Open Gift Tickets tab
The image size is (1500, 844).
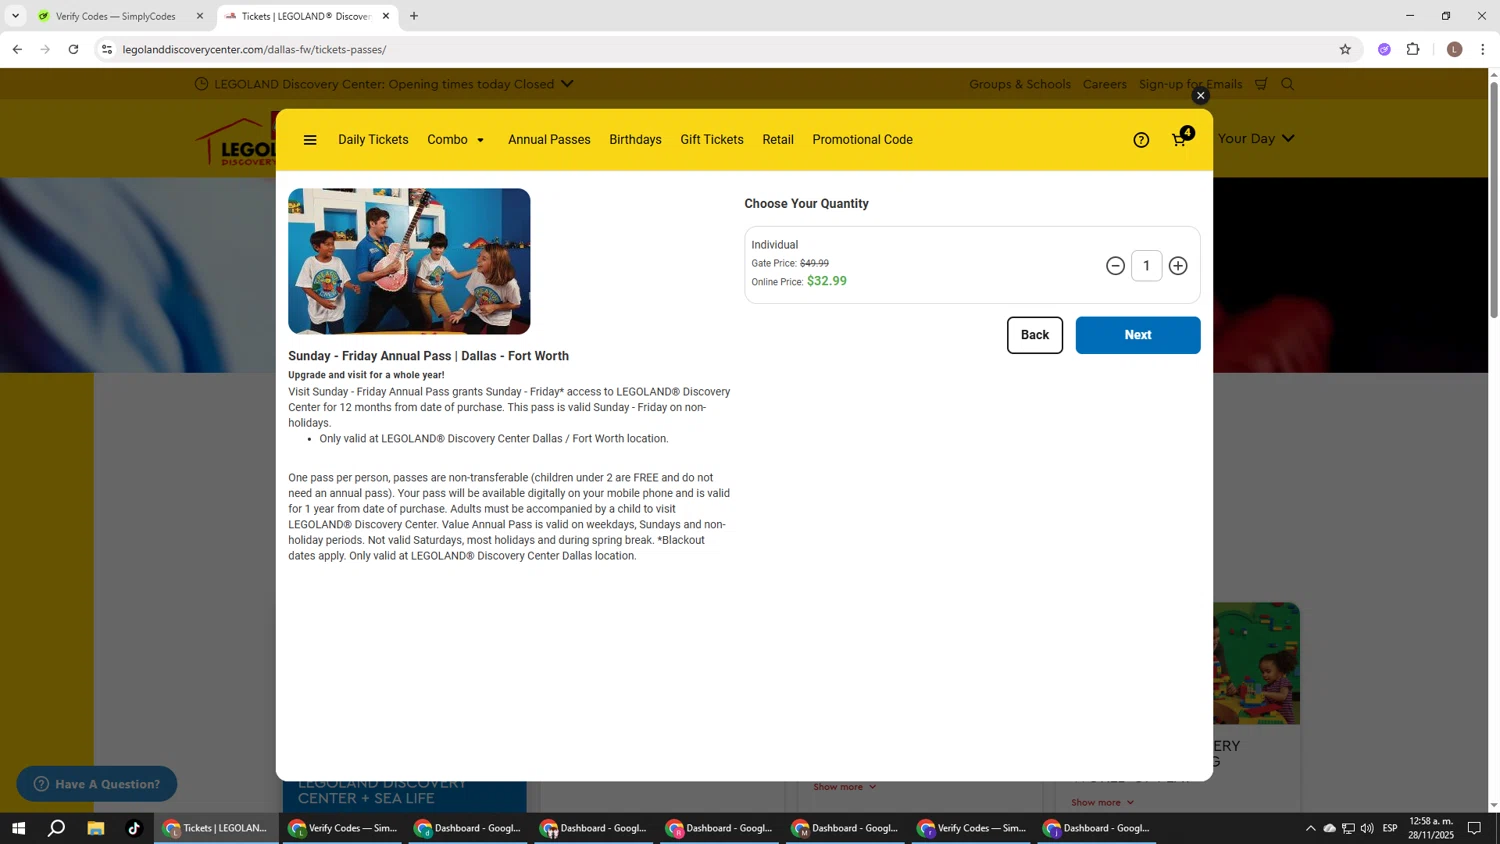click(x=712, y=140)
